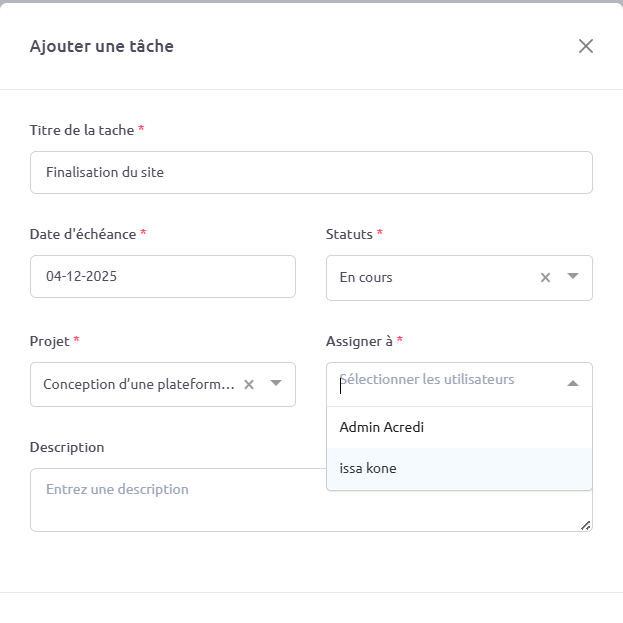Open the Statuts dropdown arrow

tap(573, 277)
